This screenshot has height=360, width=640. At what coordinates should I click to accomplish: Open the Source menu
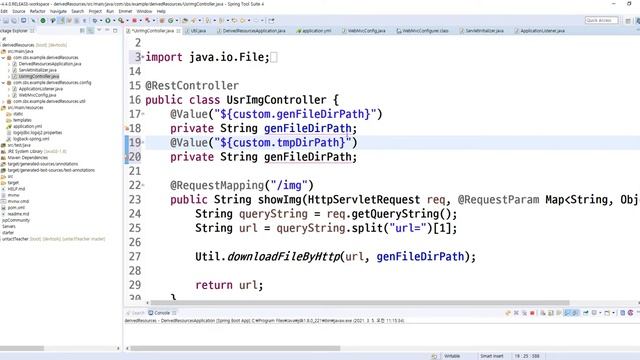tap(18, 11)
